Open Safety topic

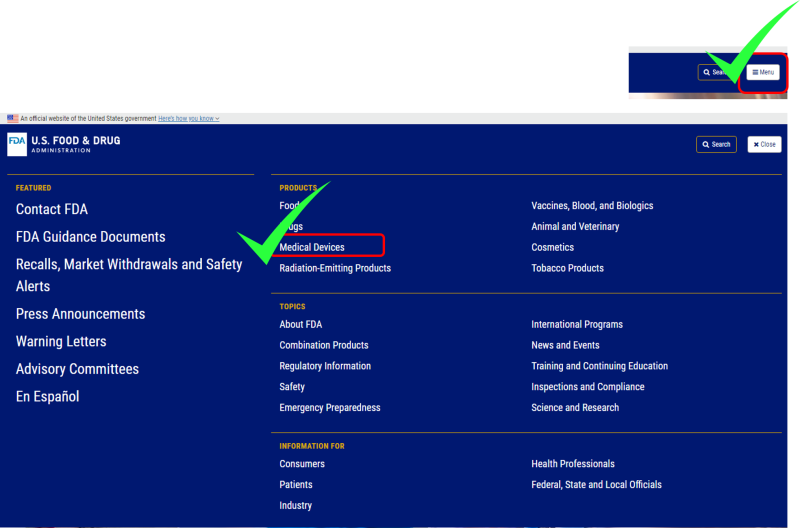292,387
